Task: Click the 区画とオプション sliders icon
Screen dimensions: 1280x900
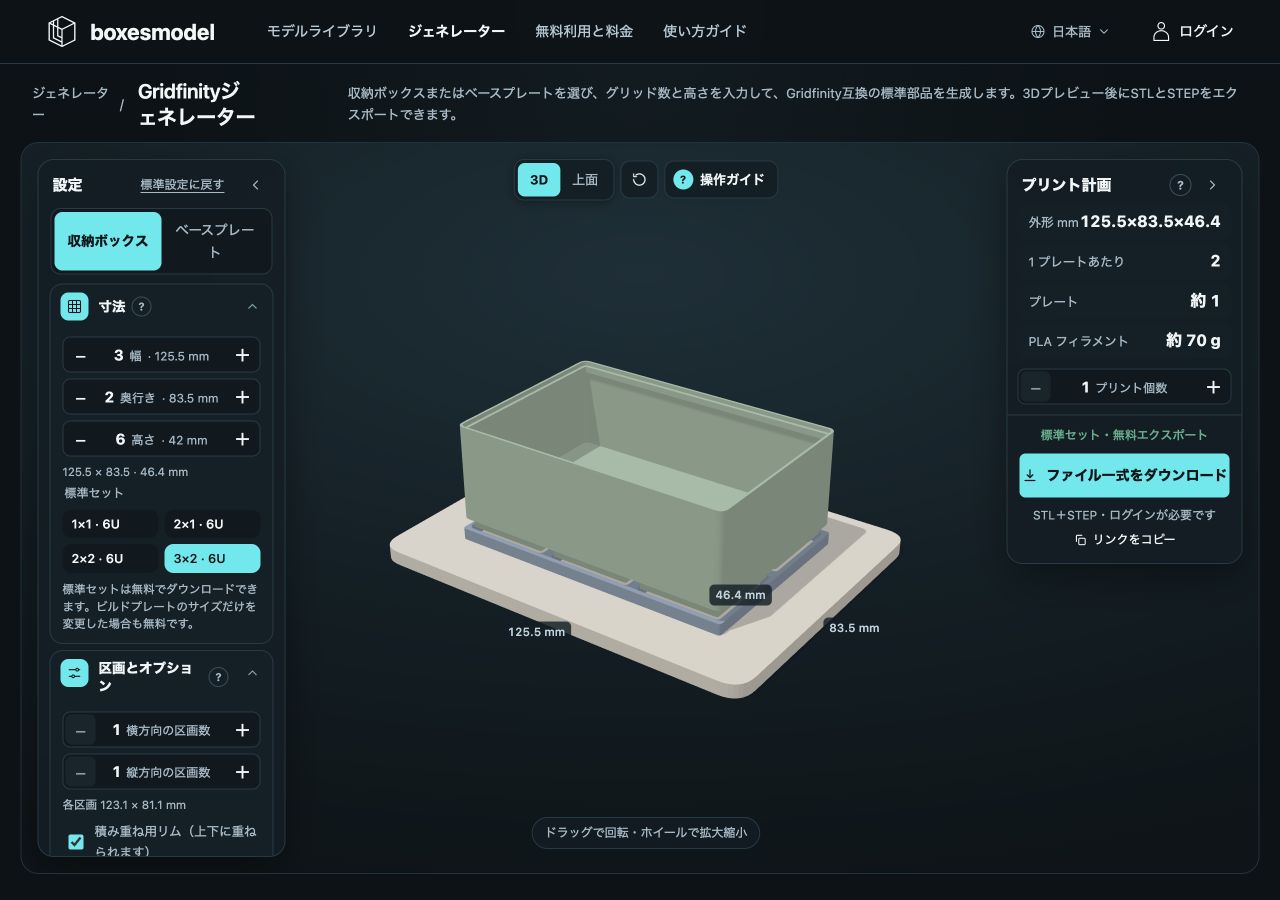Action: (75, 673)
